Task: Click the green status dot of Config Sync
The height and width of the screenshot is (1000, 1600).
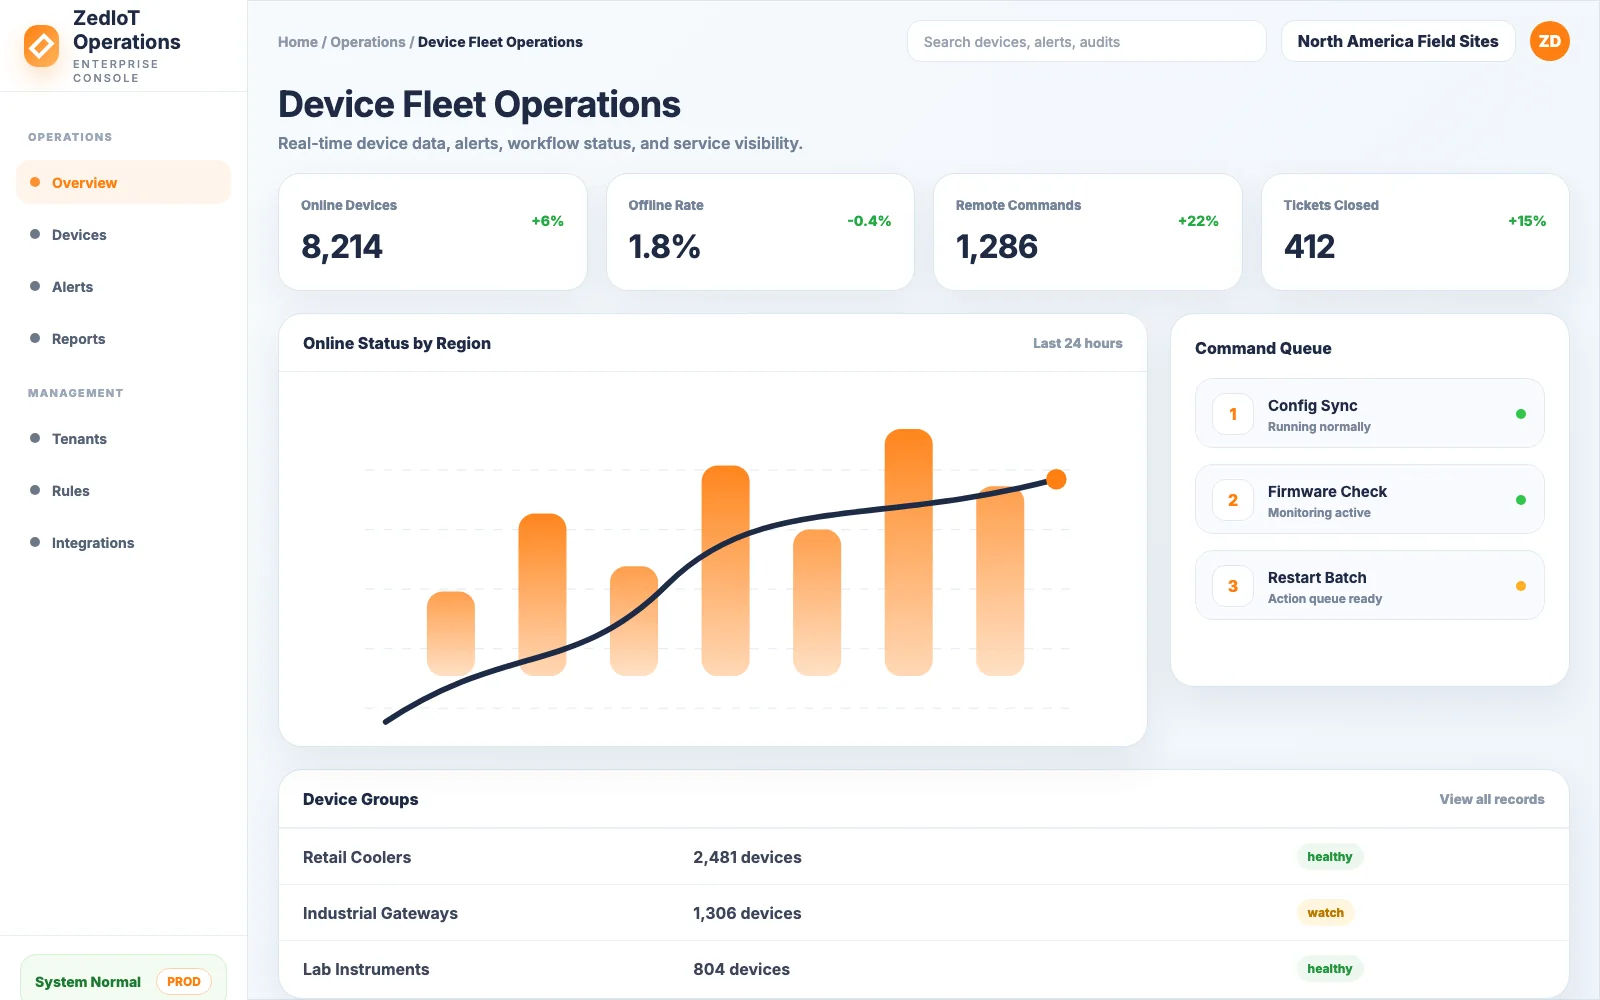Action: tap(1520, 414)
